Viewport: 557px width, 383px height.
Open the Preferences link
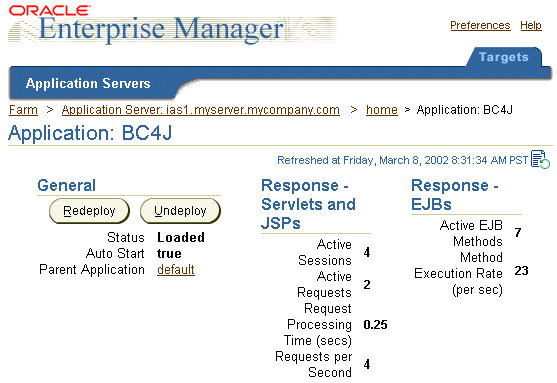click(480, 25)
